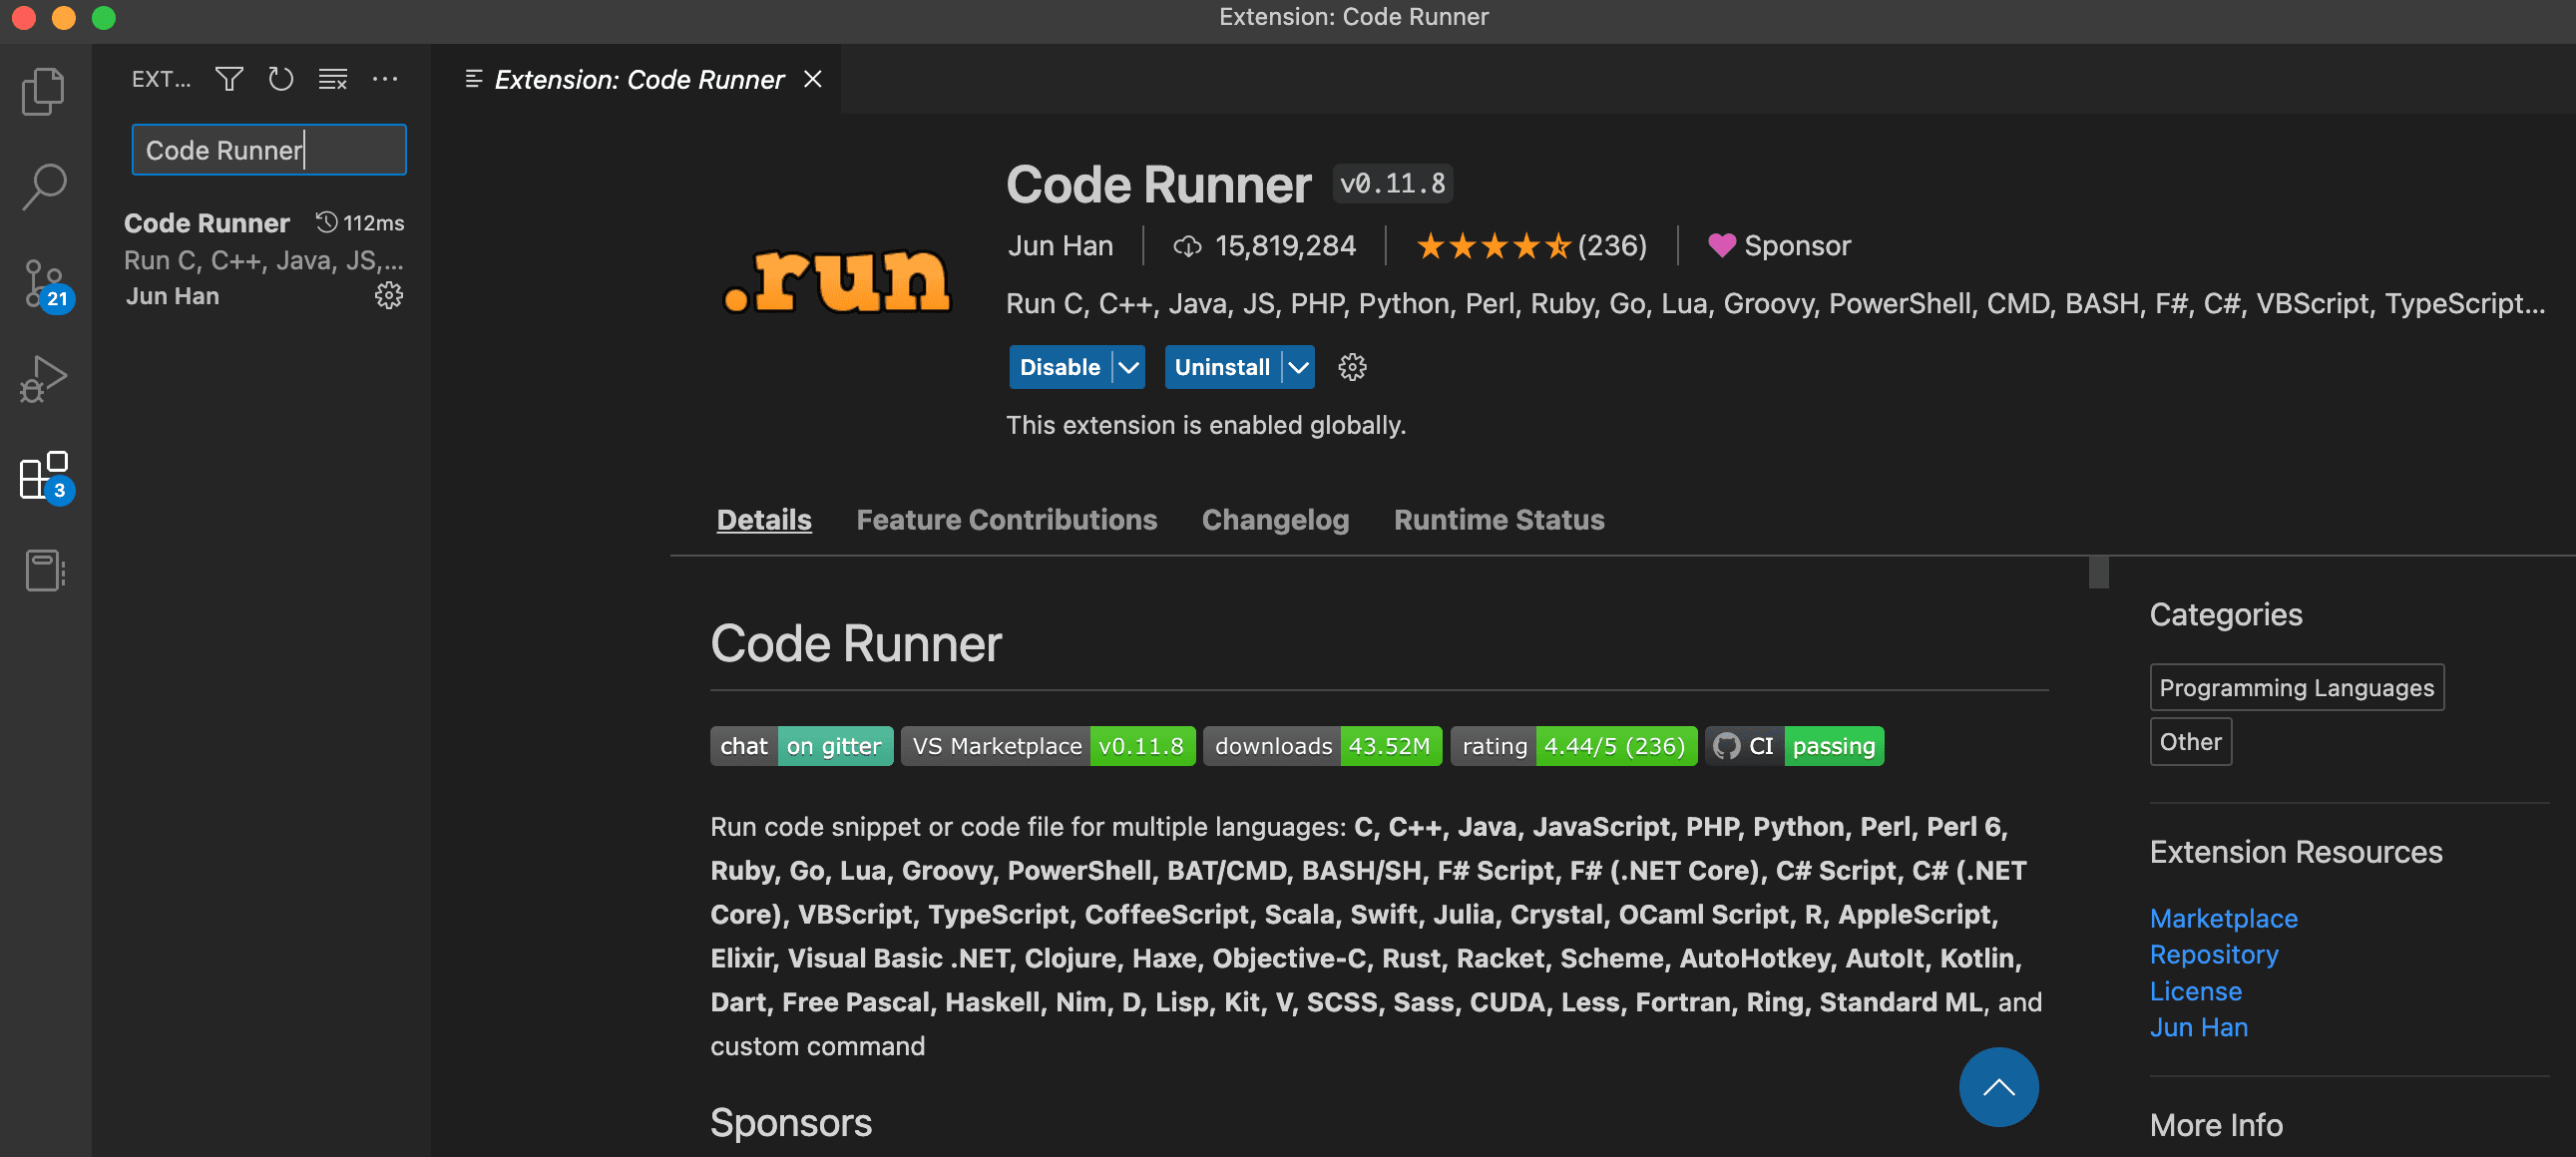This screenshot has height=1157, width=2576.
Task: Open the Explorer view in activity bar
Action: tap(44, 91)
